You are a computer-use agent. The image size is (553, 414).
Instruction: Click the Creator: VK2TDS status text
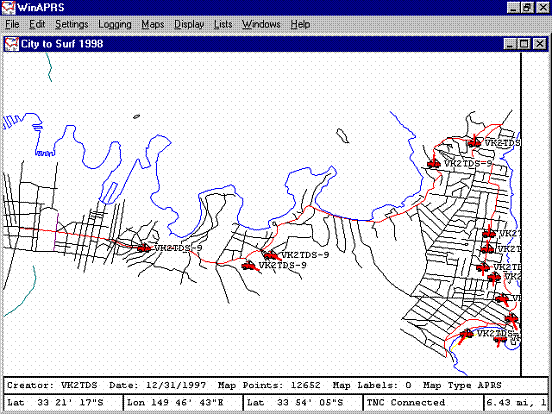click(52, 385)
